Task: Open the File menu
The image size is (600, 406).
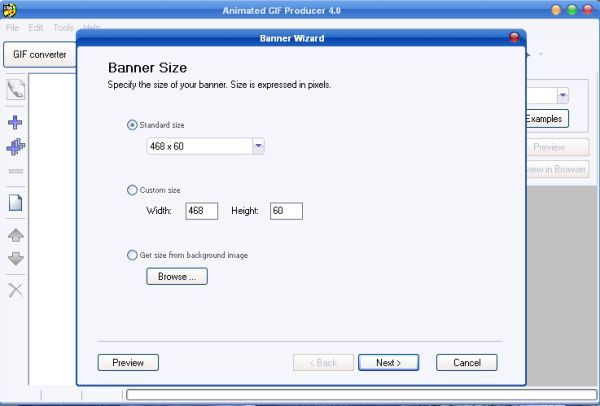Action: pyautogui.click(x=12, y=28)
